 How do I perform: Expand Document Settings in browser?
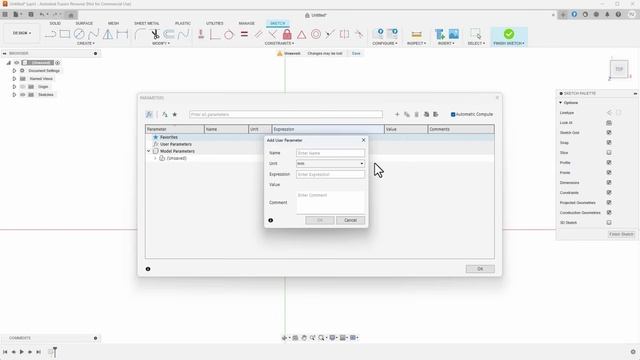click(x=14, y=71)
